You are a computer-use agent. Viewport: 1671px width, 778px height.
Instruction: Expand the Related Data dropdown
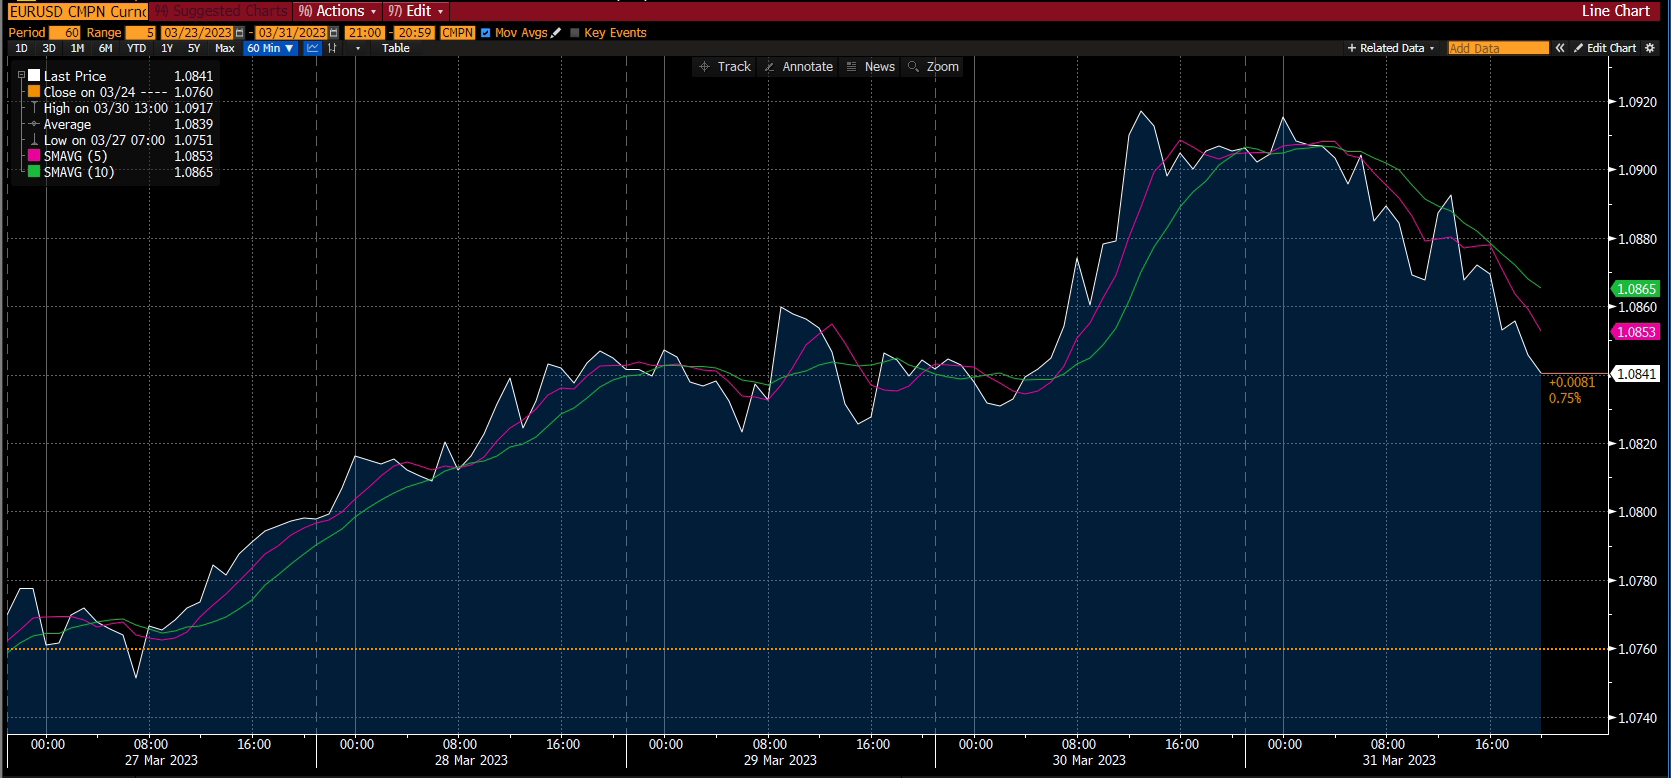tap(1390, 48)
